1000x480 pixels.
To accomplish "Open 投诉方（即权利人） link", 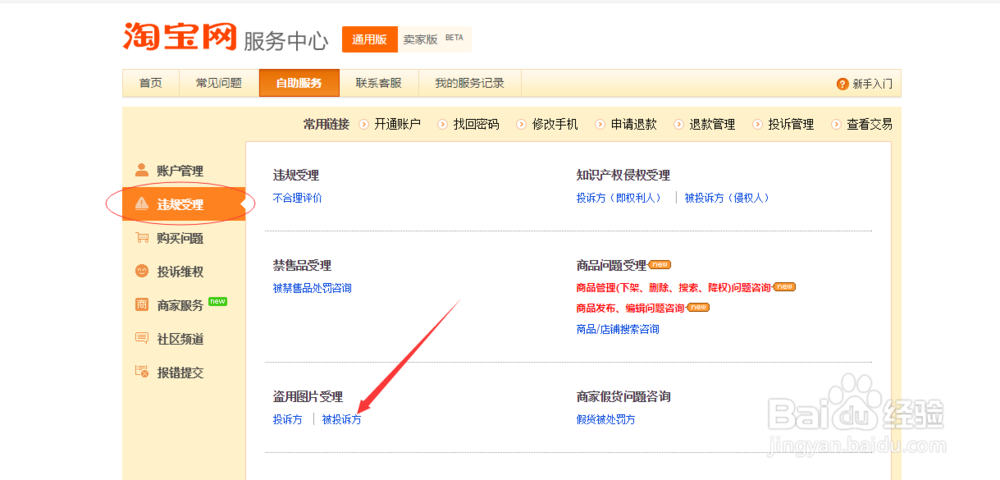I will [x=619, y=198].
